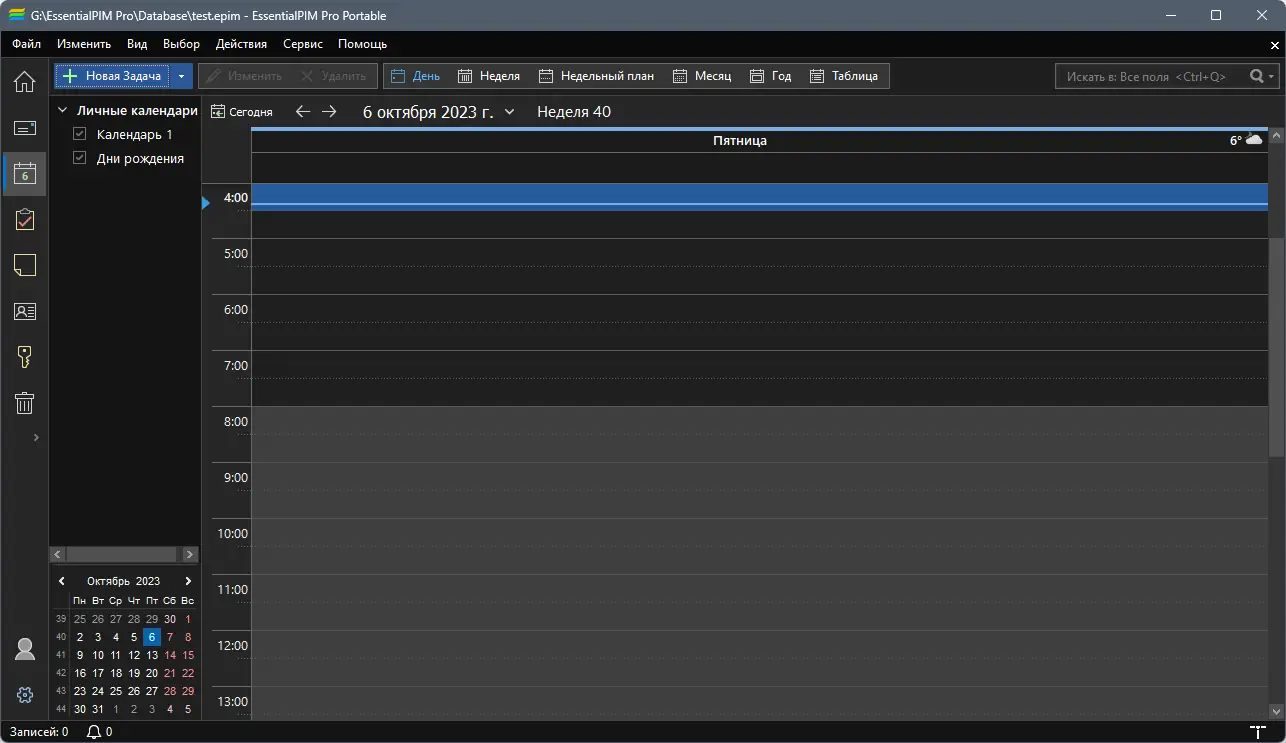Select October 10 in mini calendar

coord(98,655)
